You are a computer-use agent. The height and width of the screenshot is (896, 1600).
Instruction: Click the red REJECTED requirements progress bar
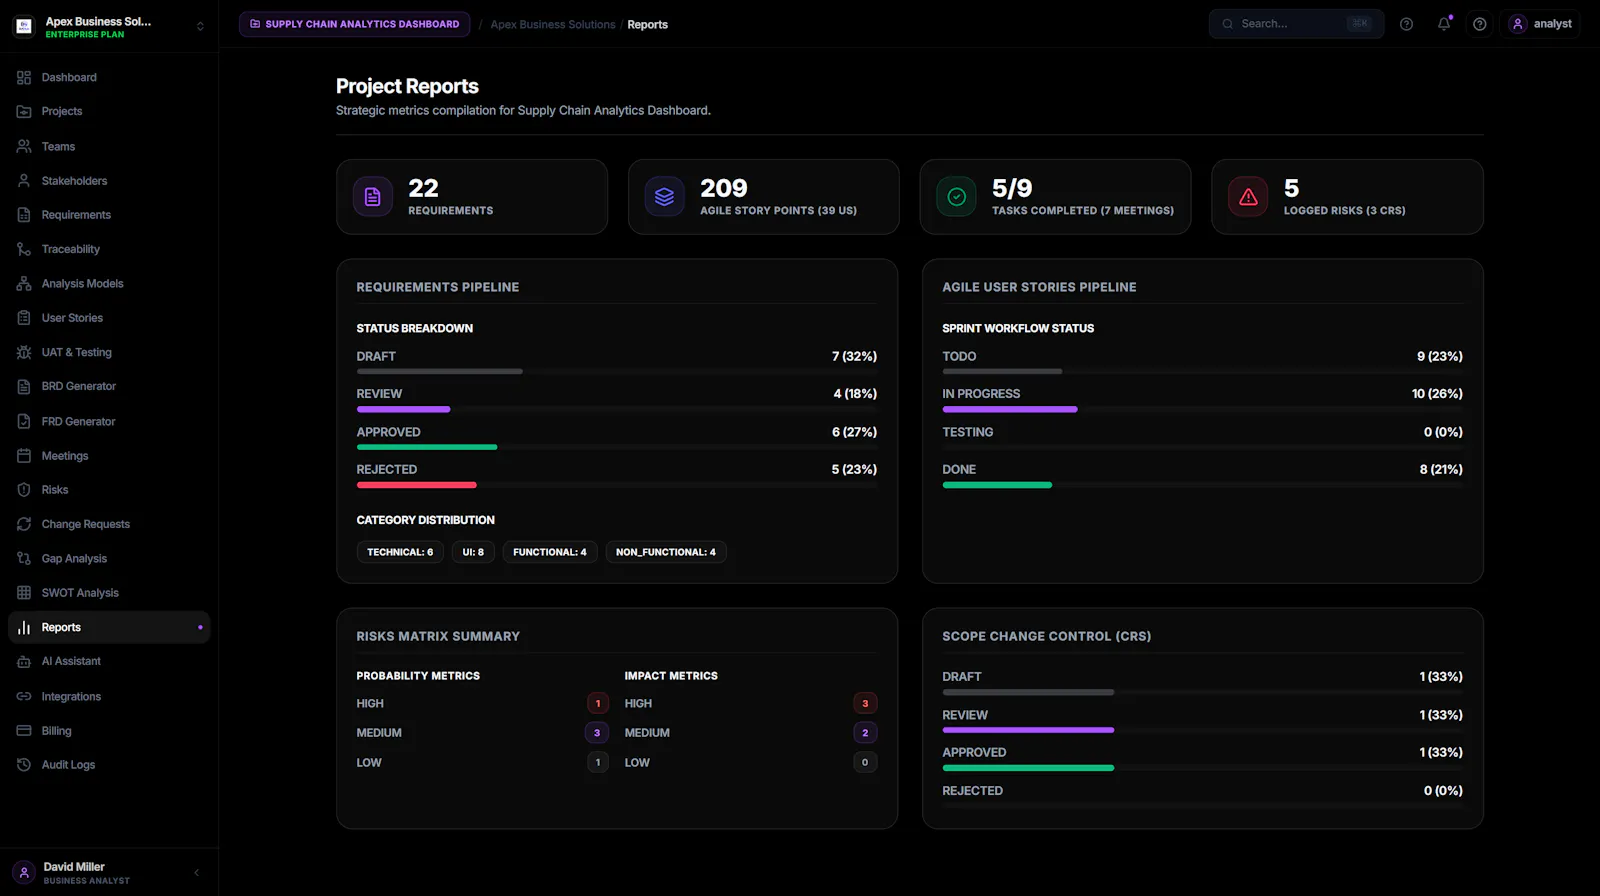click(417, 485)
